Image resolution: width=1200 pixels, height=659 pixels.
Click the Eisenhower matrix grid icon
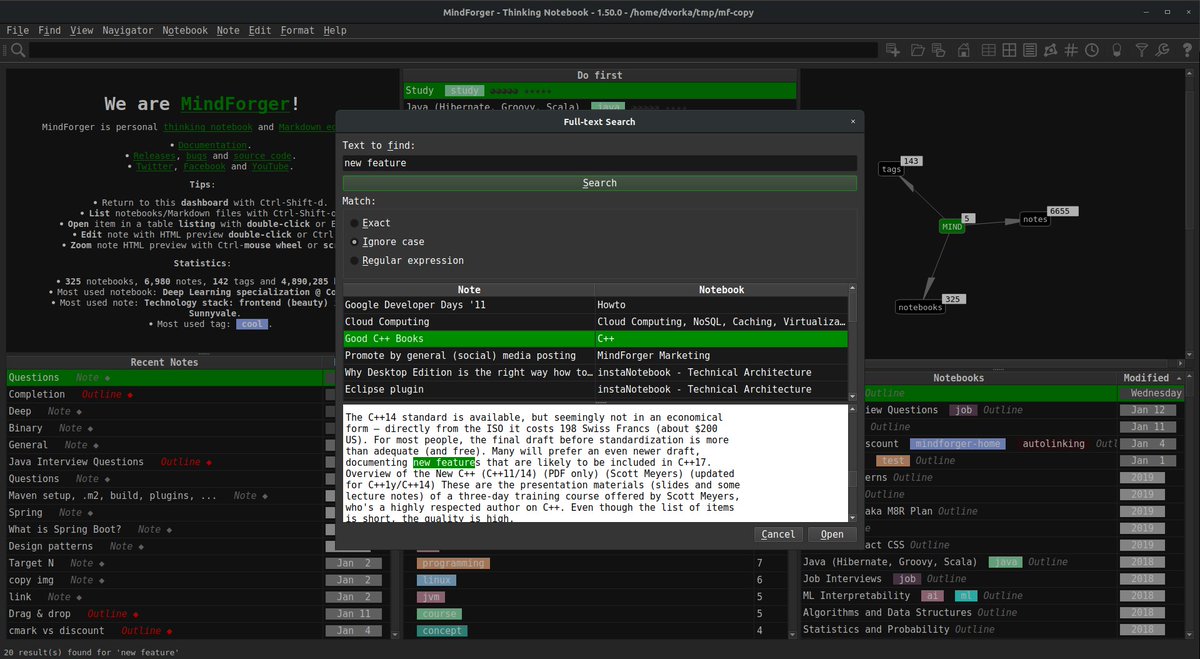coord(1009,50)
